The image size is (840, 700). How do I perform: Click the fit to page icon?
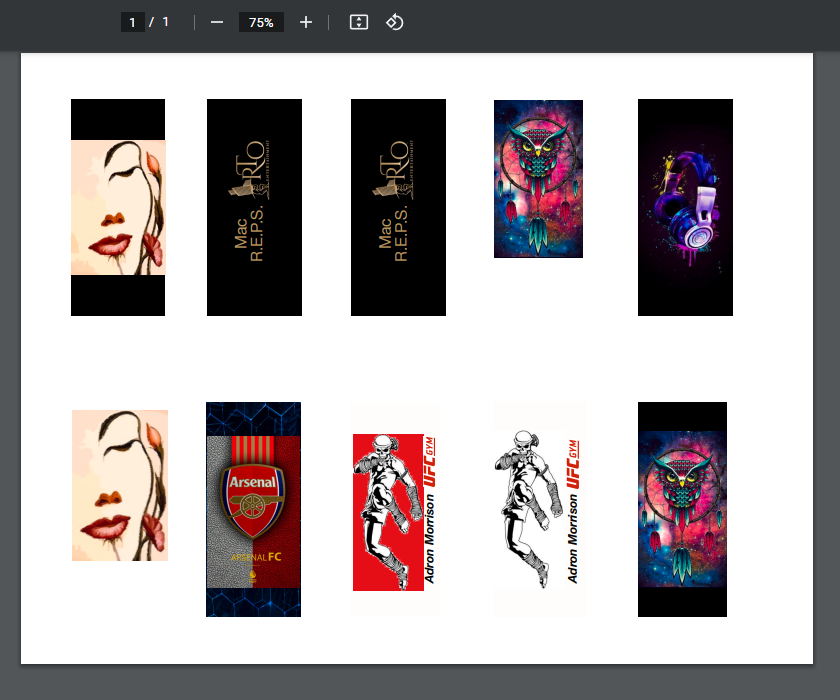pyautogui.click(x=359, y=22)
